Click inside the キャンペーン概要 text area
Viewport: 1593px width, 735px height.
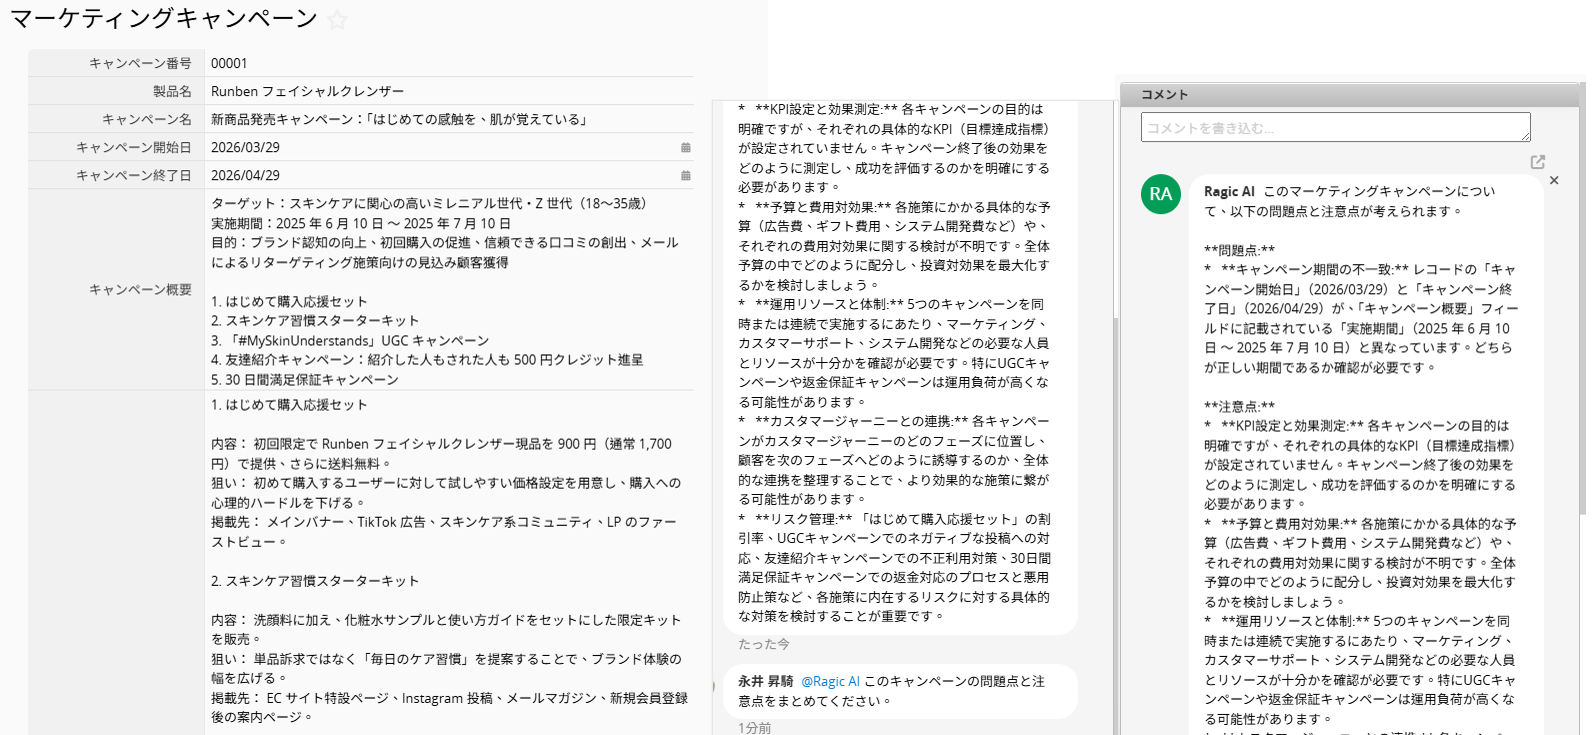point(445,290)
